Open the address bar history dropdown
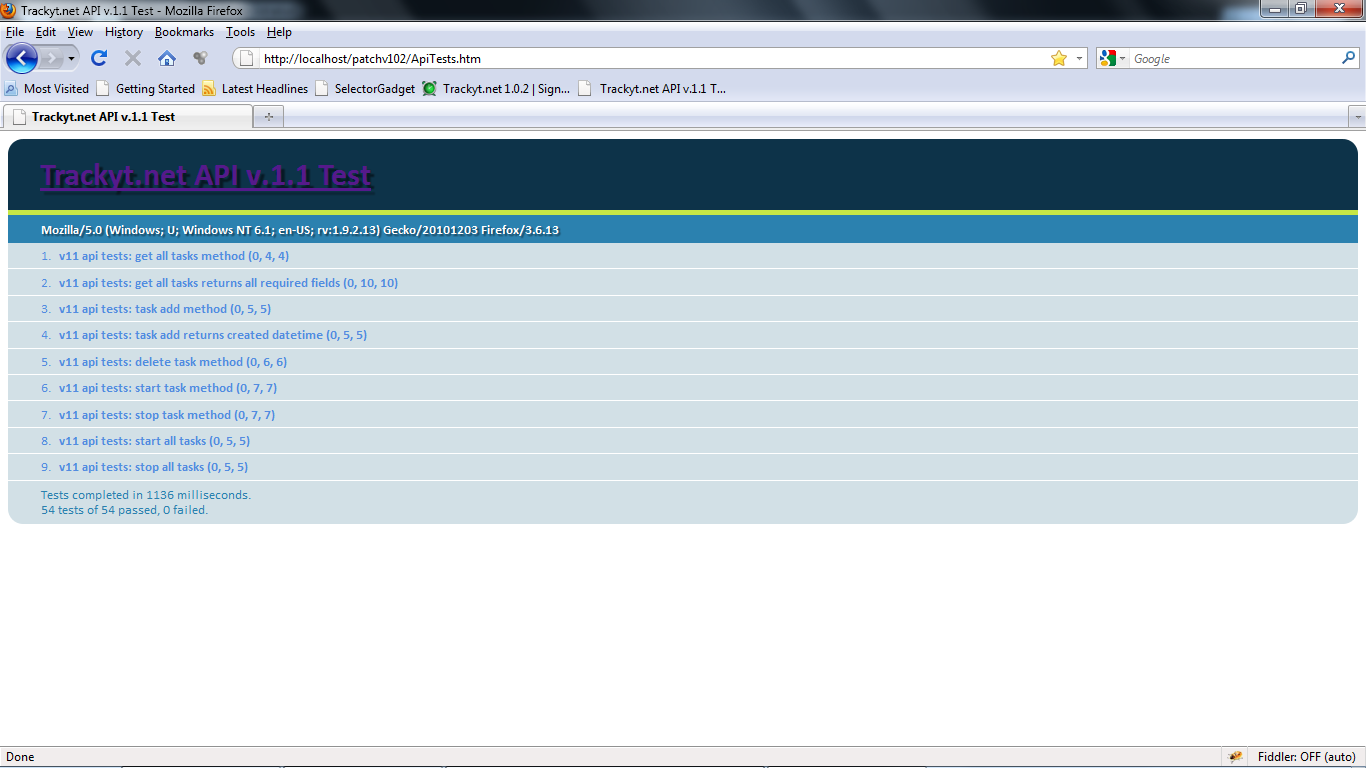 pos(1079,59)
